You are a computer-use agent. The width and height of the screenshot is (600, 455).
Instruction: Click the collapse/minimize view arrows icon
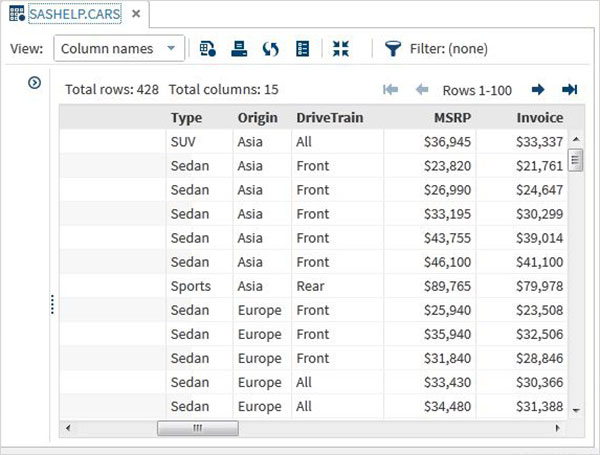point(341,48)
